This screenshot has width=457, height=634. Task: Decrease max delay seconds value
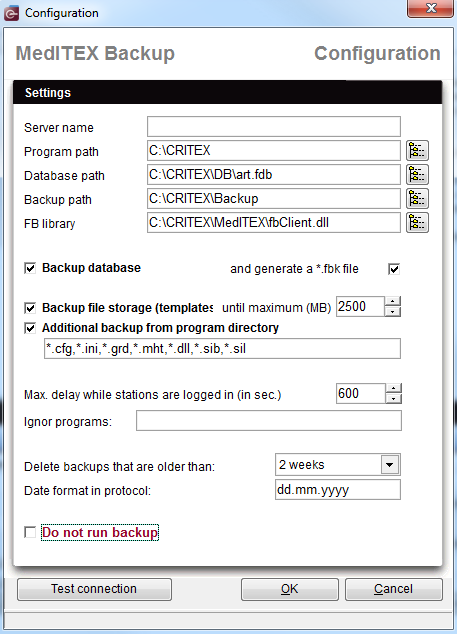(393, 399)
